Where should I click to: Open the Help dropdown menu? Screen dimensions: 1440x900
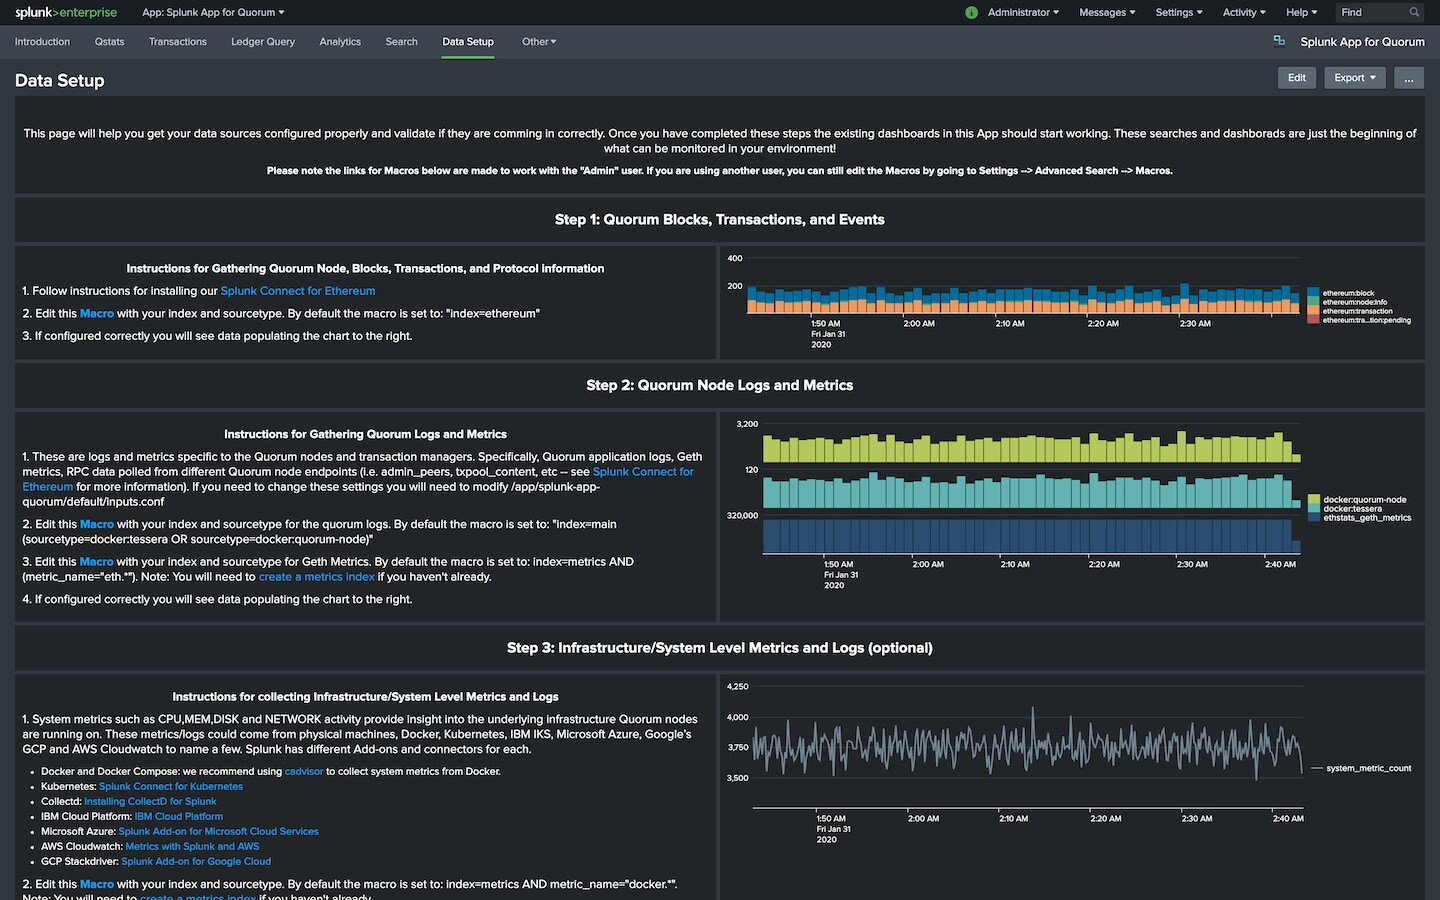pyautogui.click(x=1301, y=13)
